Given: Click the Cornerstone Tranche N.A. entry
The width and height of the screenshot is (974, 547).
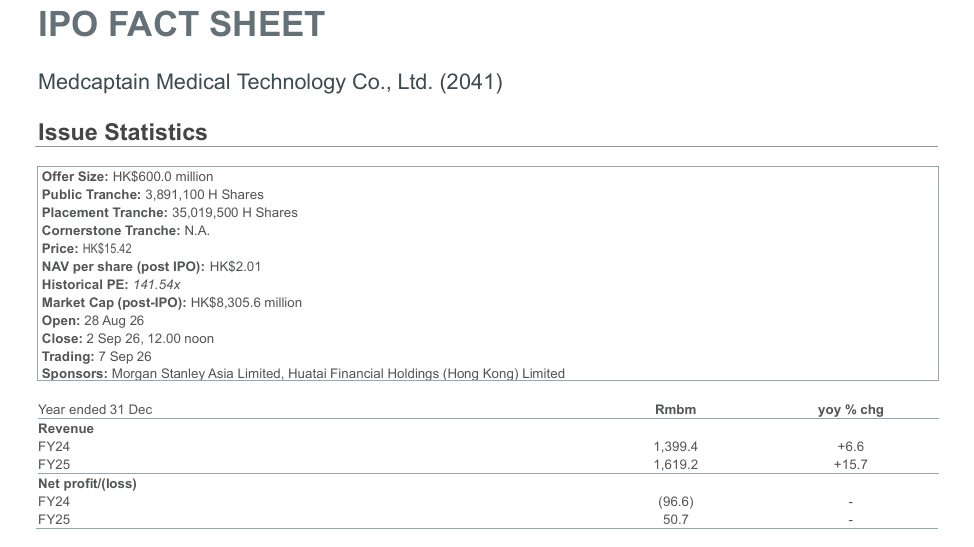Looking at the screenshot, I should coord(125,231).
